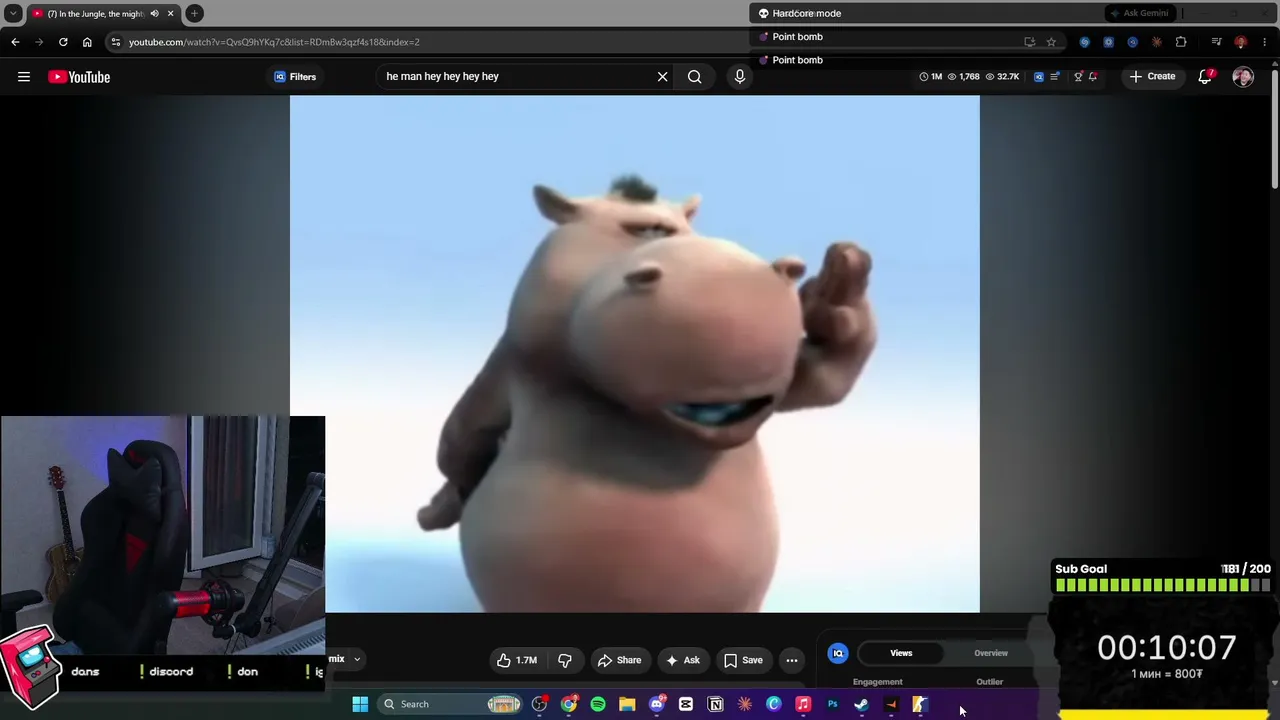Open the more actions ellipsis menu

[x=791, y=660]
